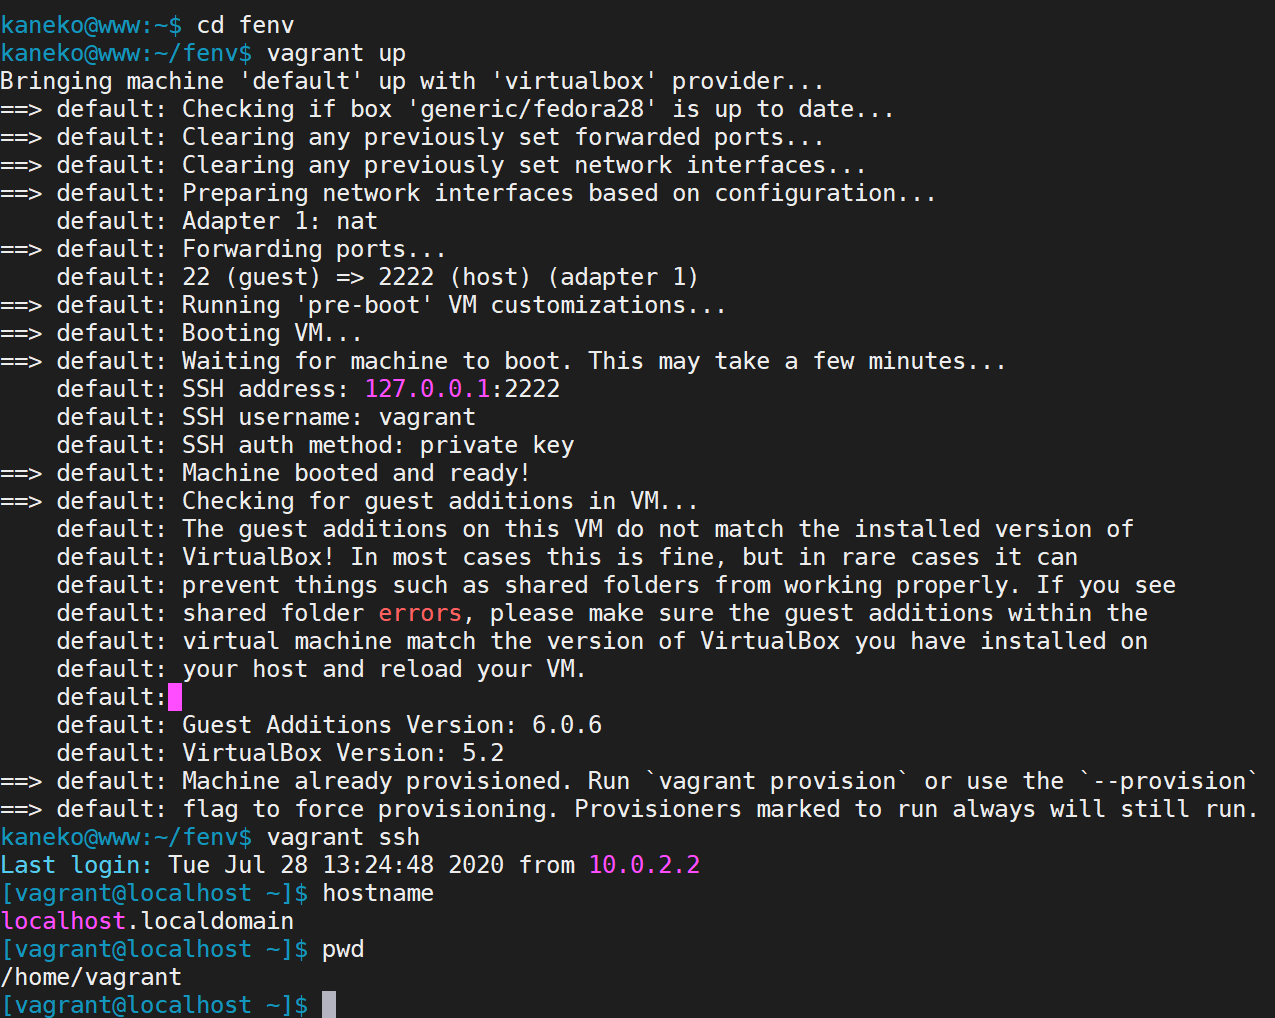Screen dimensions: 1275x1018
Task: Click the 'hostname' command text
Action: (378, 893)
